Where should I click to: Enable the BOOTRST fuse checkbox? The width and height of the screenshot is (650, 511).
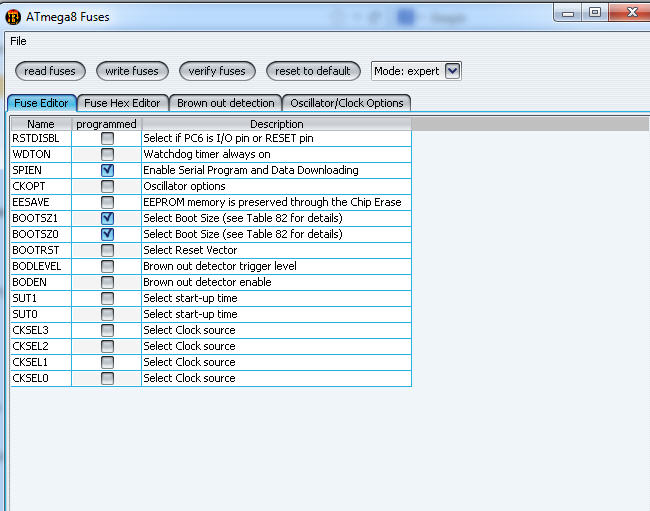pyautogui.click(x=107, y=250)
